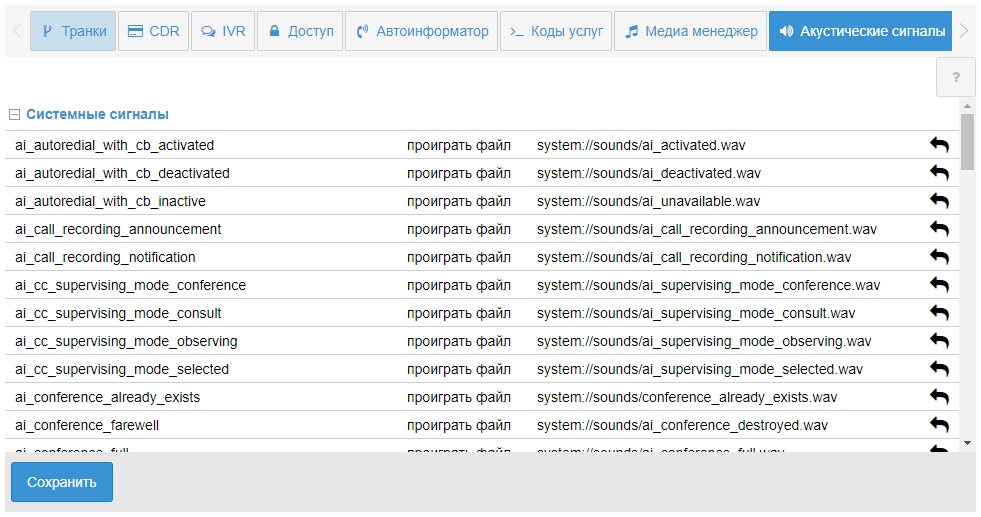The image size is (981, 517).
Task: Collapse the Системные сигналы section
Action: pyautogui.click(x=14, y=115)
